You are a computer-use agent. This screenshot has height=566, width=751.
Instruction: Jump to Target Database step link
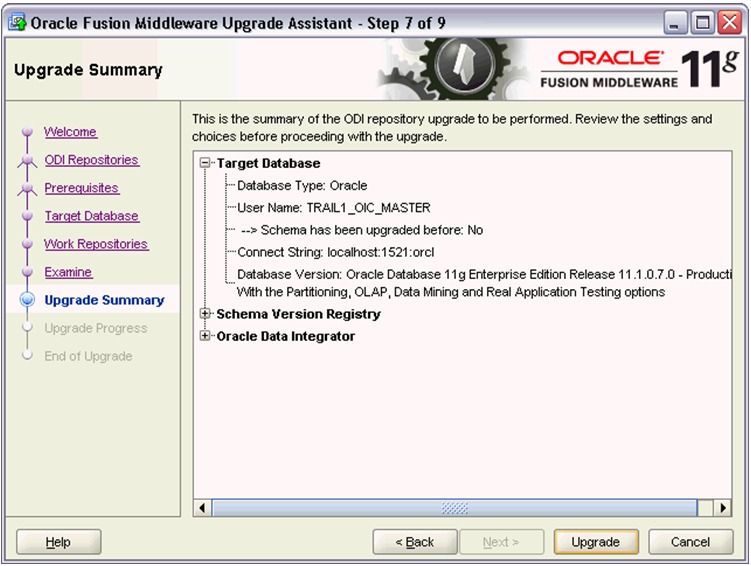[x=91, y=216]
